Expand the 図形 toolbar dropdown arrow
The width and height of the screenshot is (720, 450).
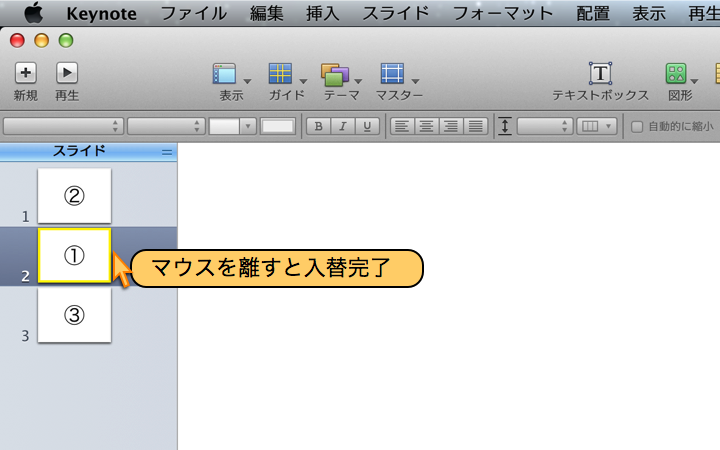pos(694,81)
